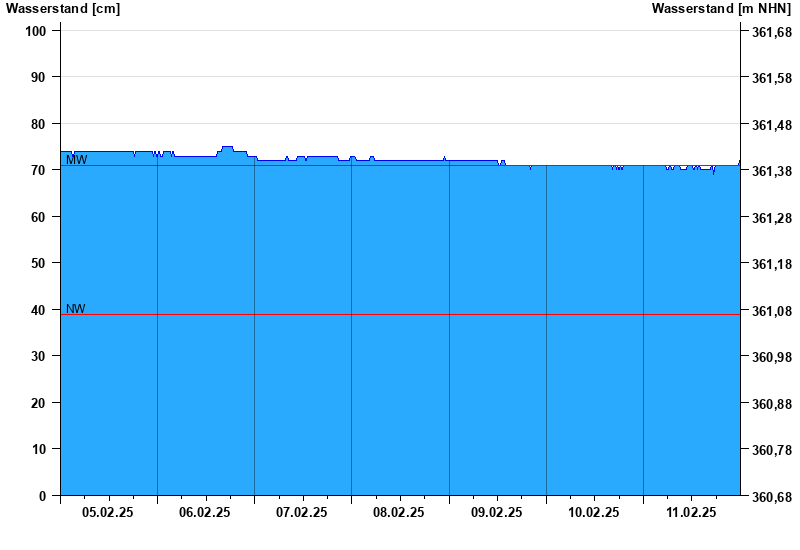
Task: Click the 08.02.25 date label
Action: [x=398, y=512]
